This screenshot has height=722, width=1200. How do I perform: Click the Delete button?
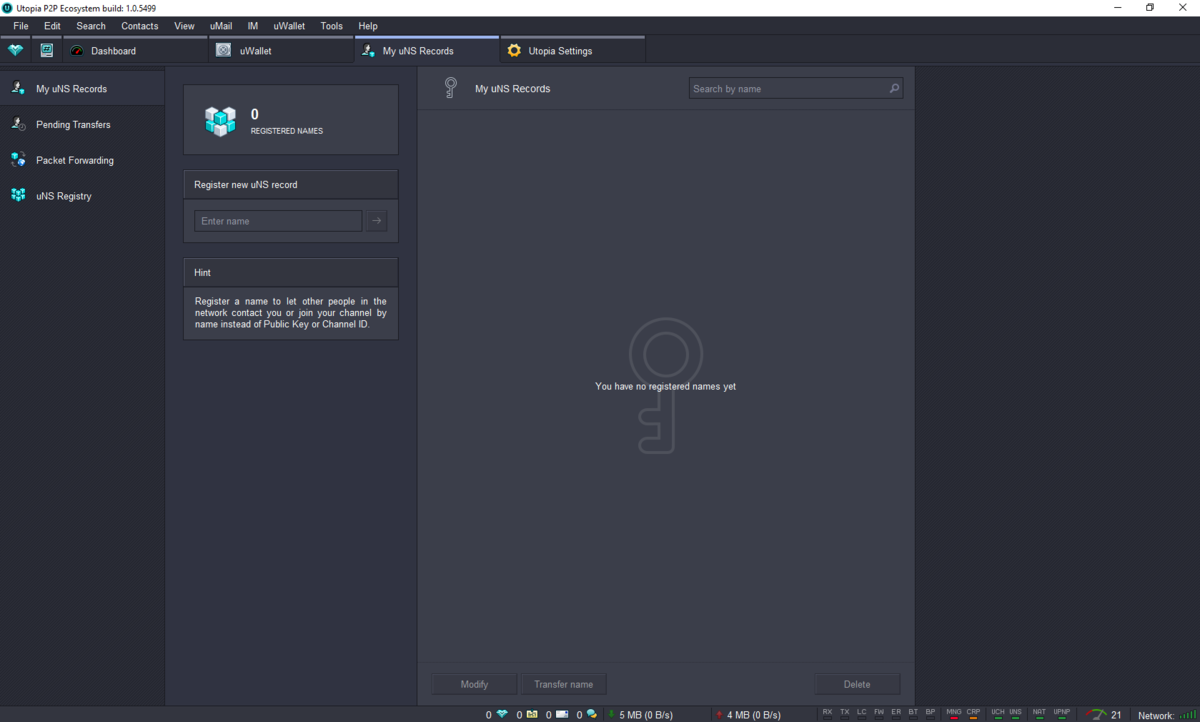[x=857, y=684]
